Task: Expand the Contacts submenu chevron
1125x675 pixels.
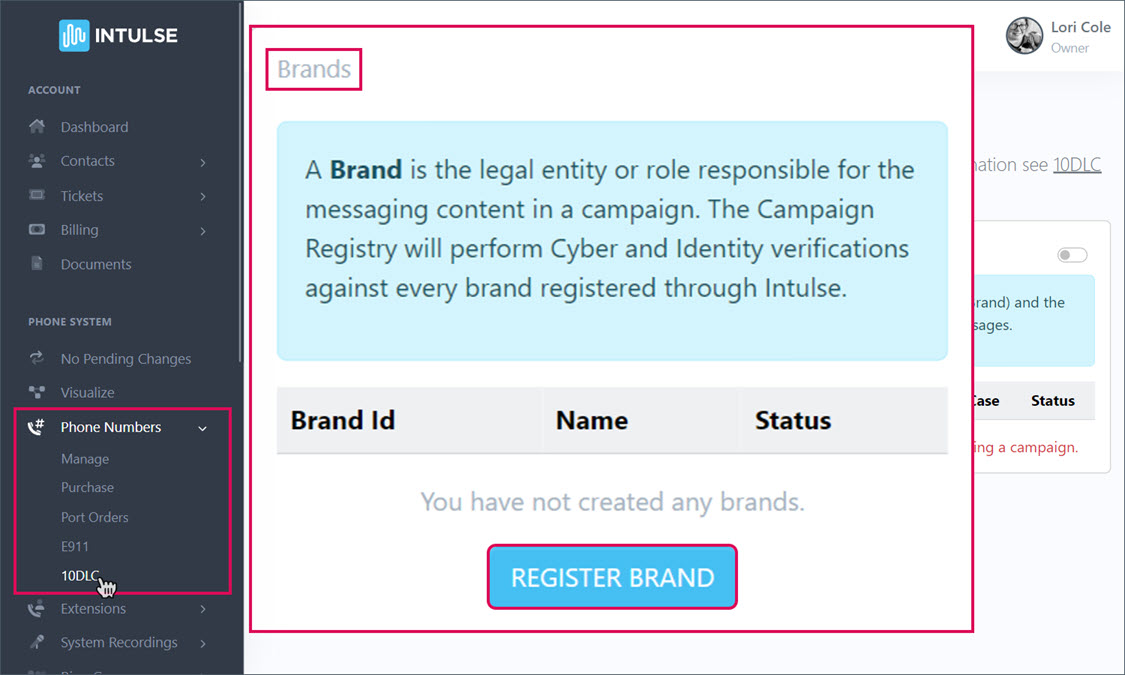Action: click(x=203, y=162)
